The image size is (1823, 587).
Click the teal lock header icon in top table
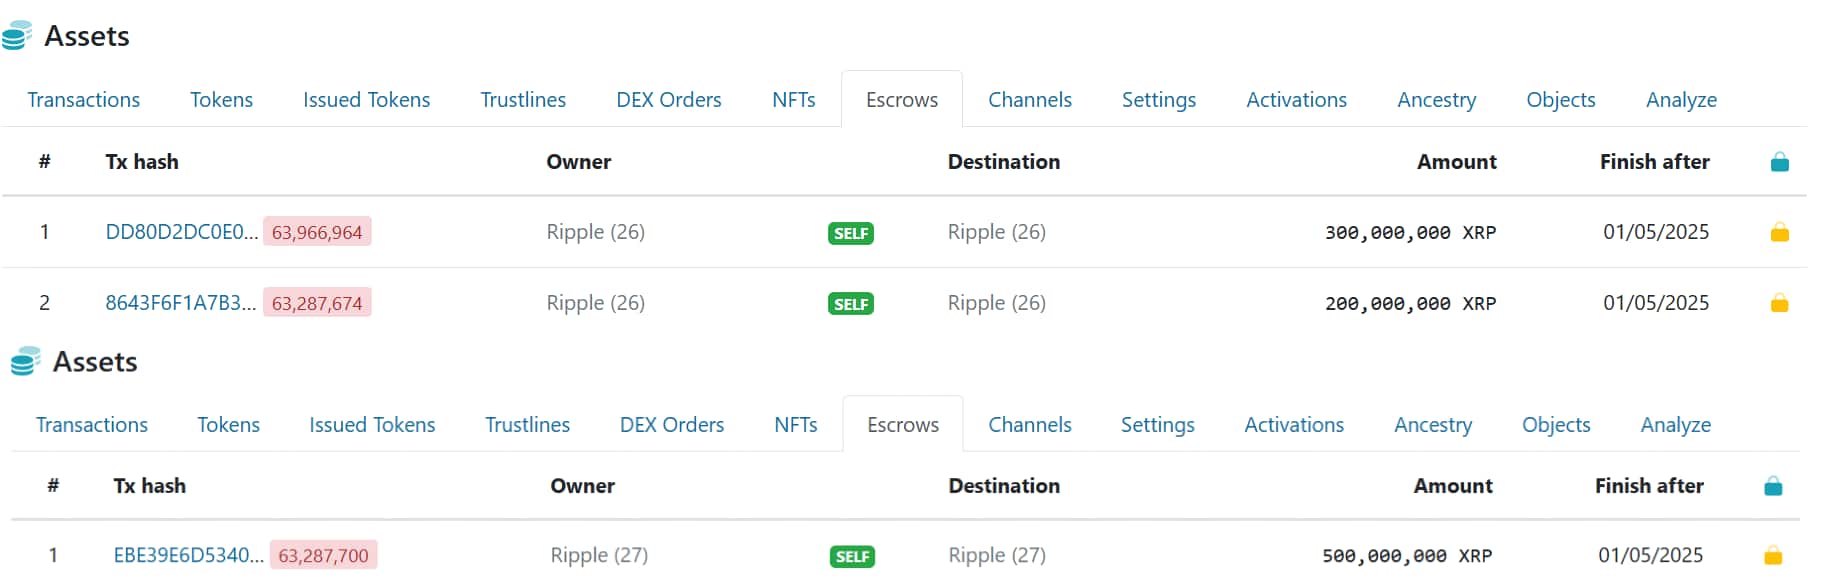point(1779,162)
